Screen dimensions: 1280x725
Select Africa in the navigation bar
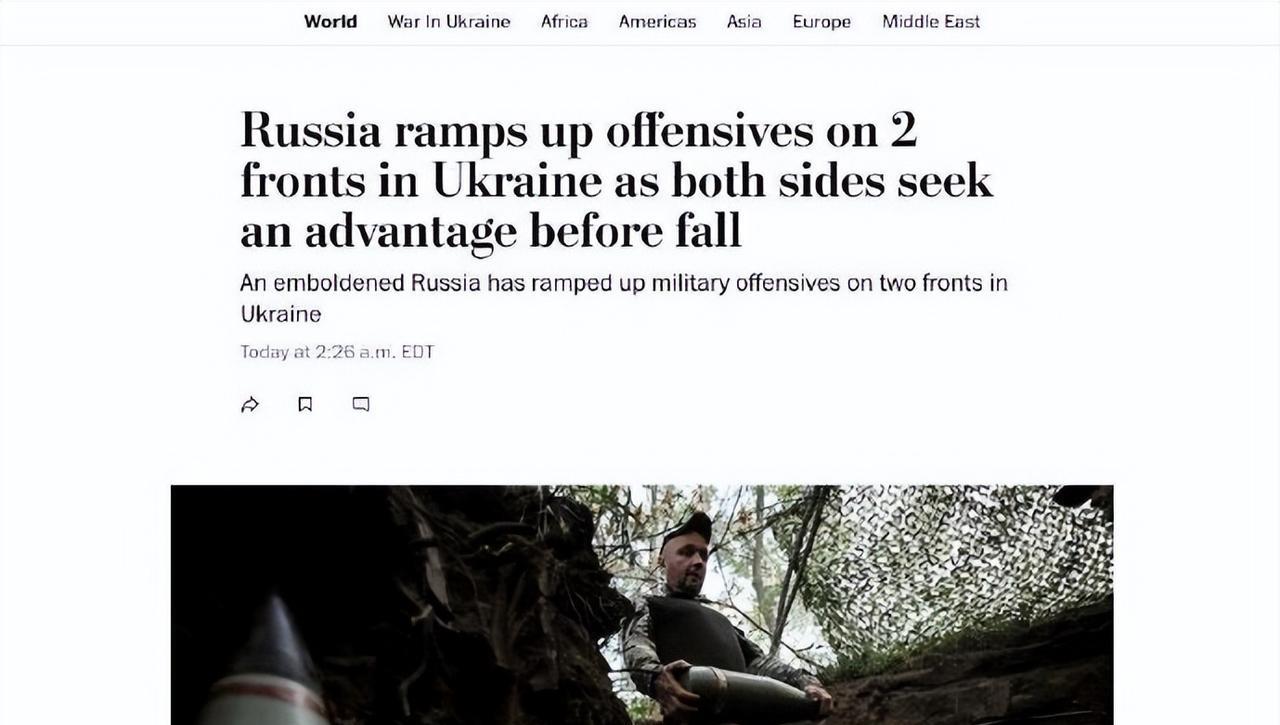tap(564, 21)
